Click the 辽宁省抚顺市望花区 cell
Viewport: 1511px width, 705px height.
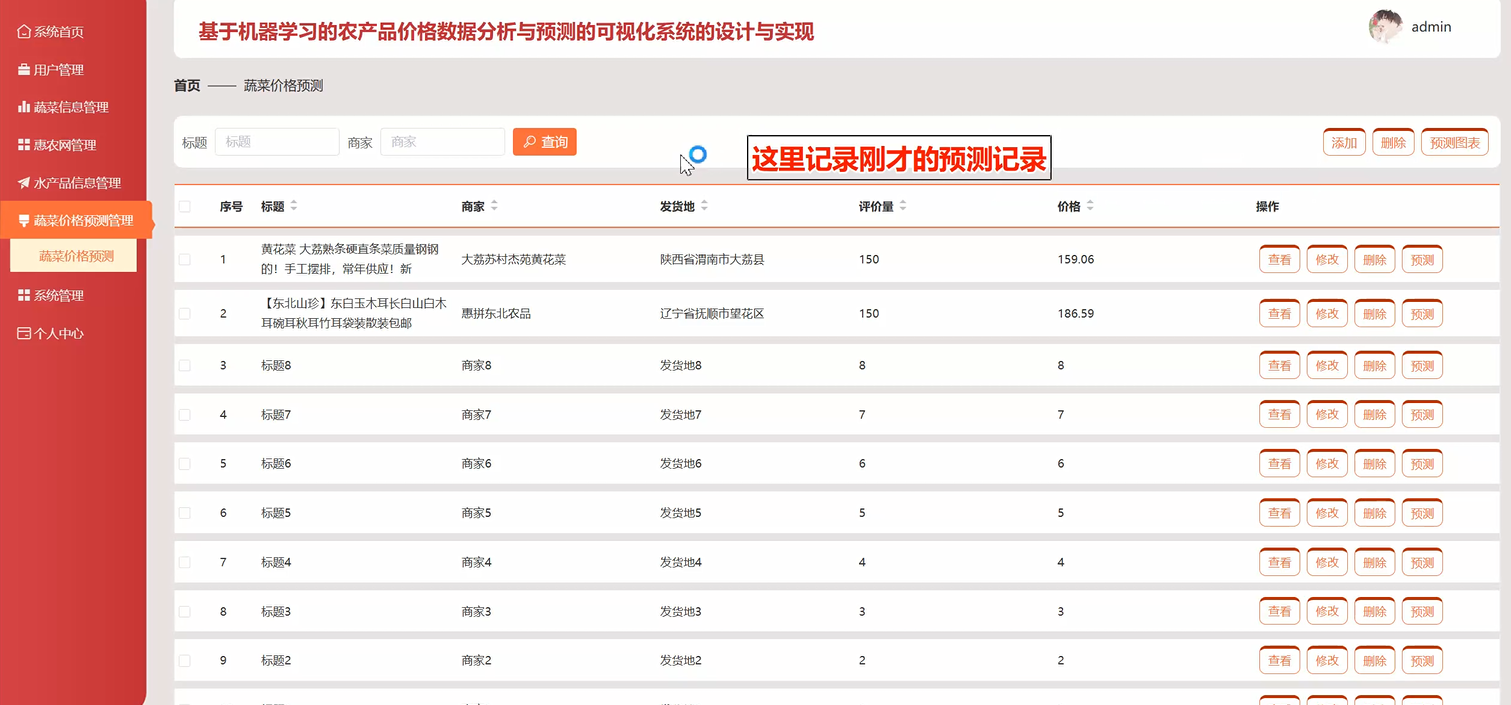(712, 313)
